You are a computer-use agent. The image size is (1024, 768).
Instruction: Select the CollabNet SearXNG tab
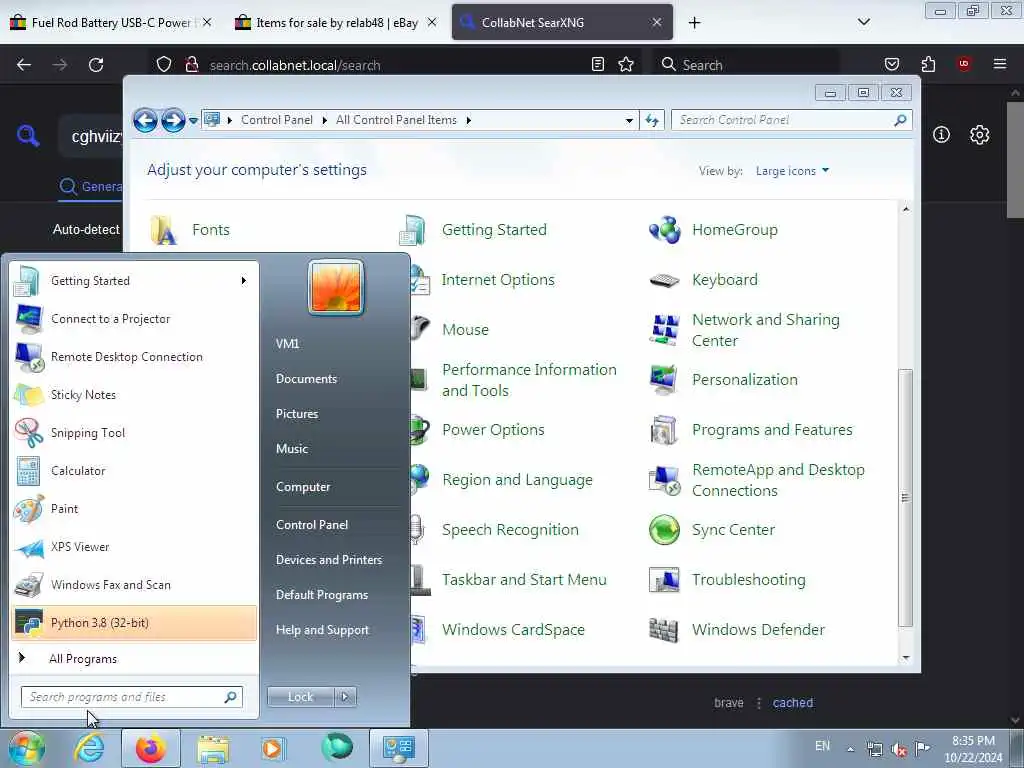pyautogui.click(x=562, y=22)
